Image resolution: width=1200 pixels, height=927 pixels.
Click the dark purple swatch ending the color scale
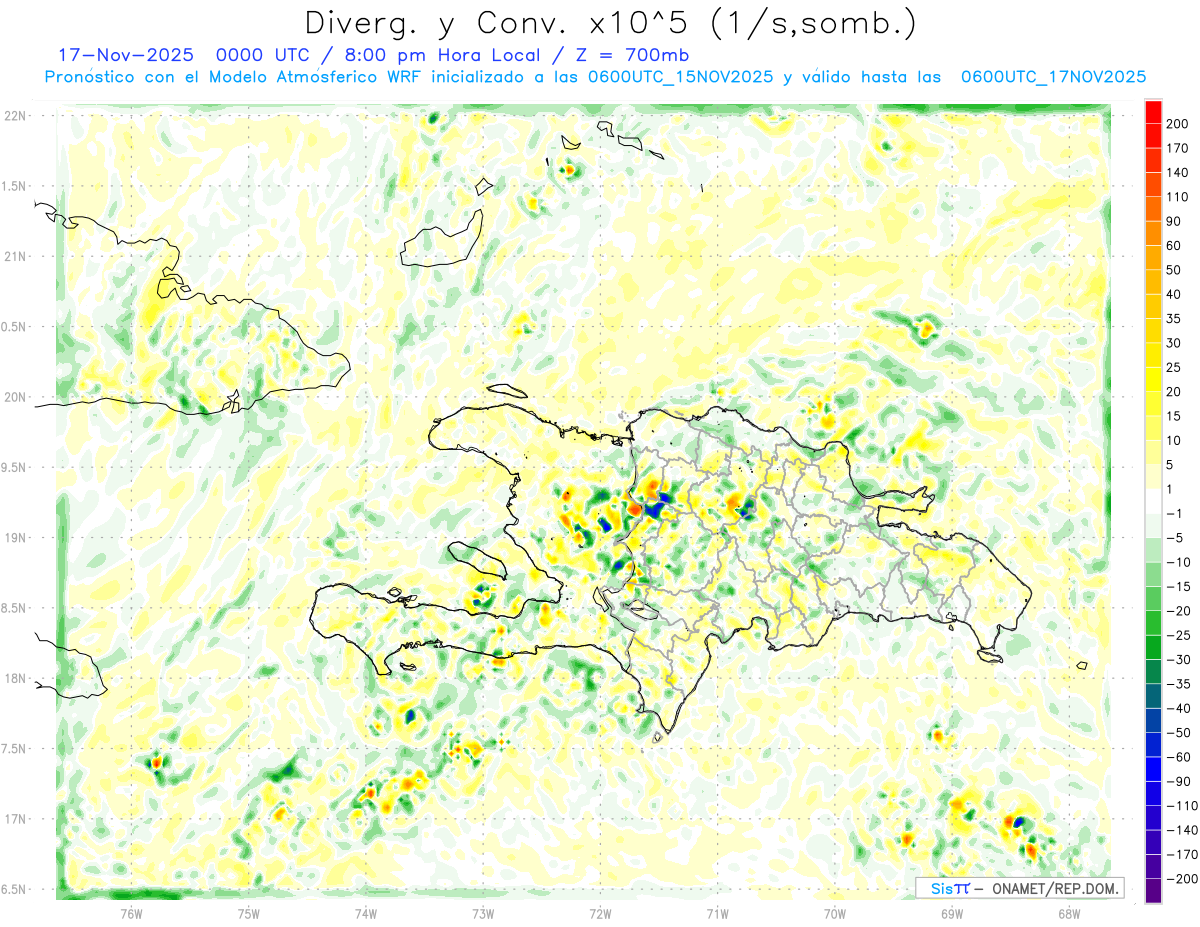coord(1153,890)
